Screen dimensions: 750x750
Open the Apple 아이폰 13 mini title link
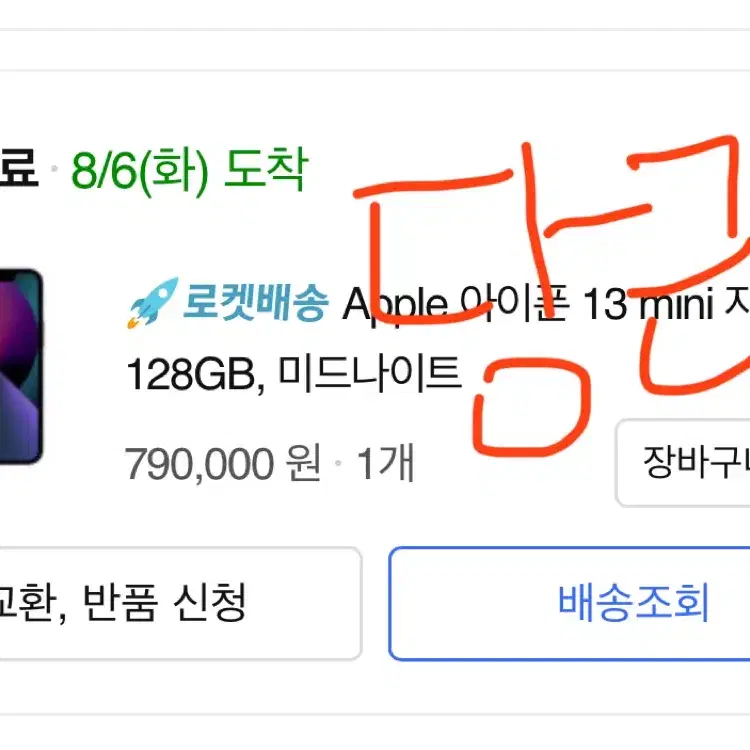pos(546,303)
